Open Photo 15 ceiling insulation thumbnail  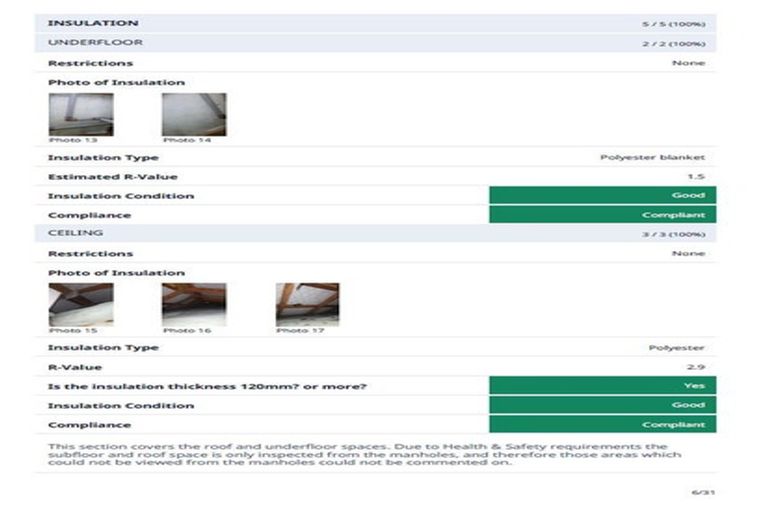click(x=81, y=304)
